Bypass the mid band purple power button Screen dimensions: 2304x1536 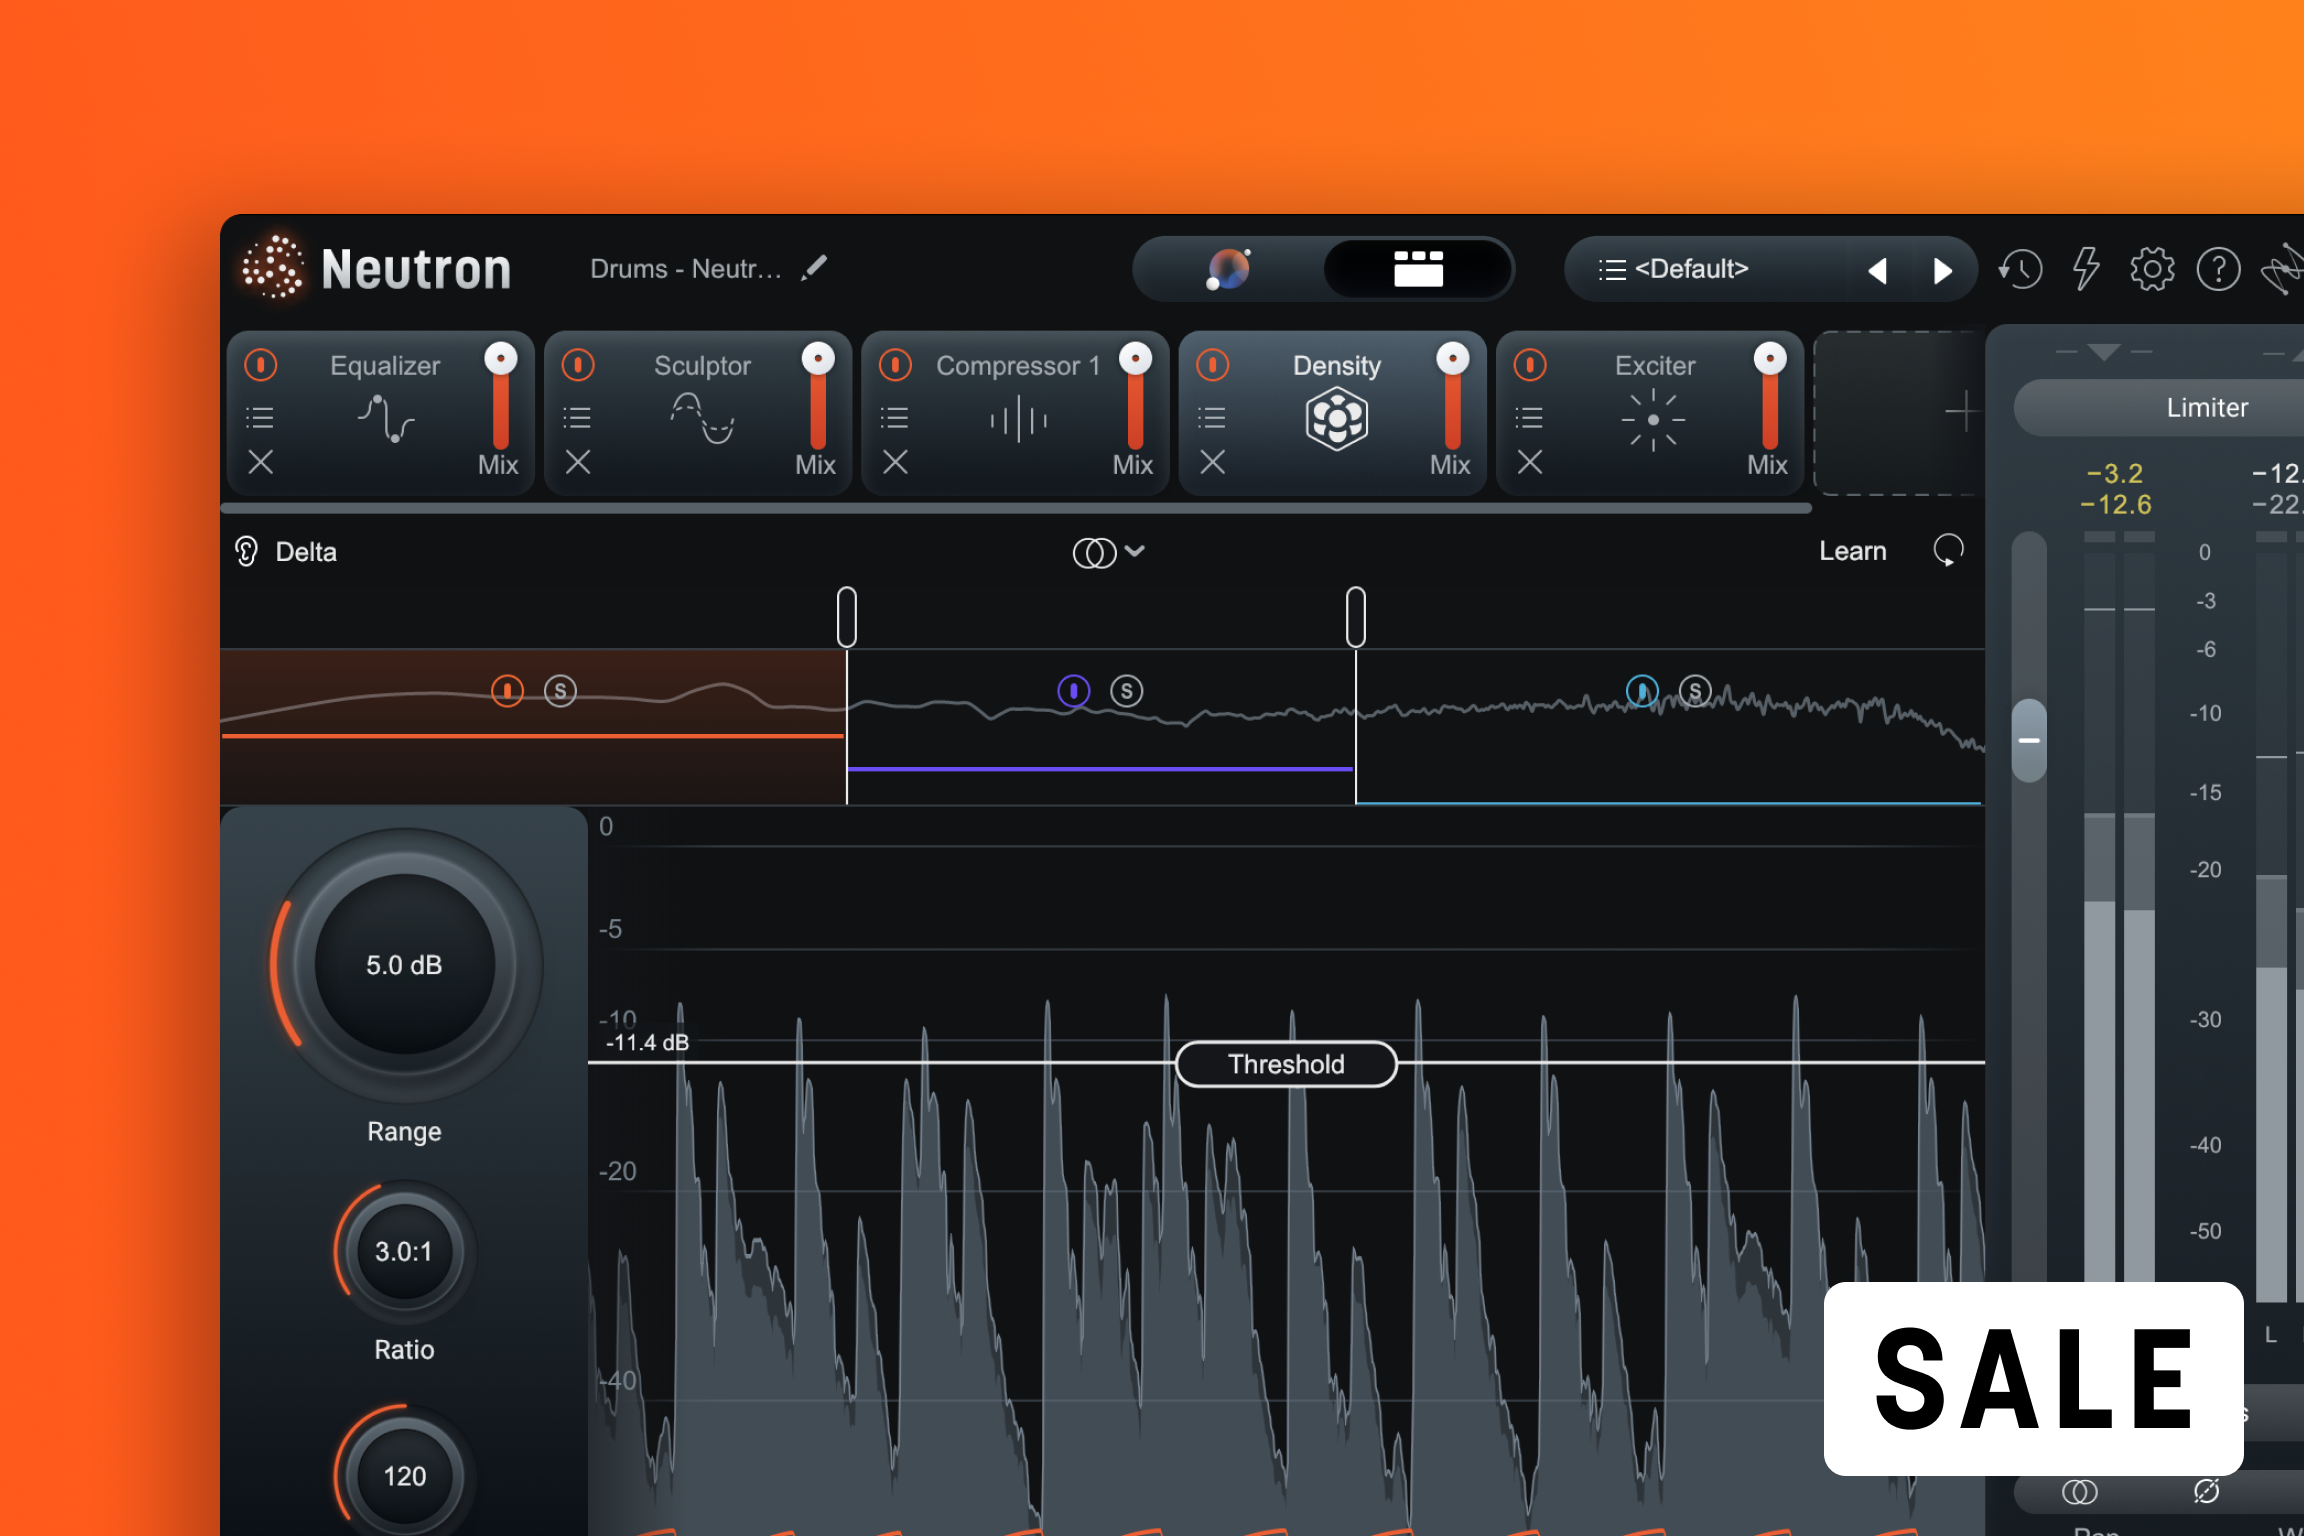[x=1074, y=690]
